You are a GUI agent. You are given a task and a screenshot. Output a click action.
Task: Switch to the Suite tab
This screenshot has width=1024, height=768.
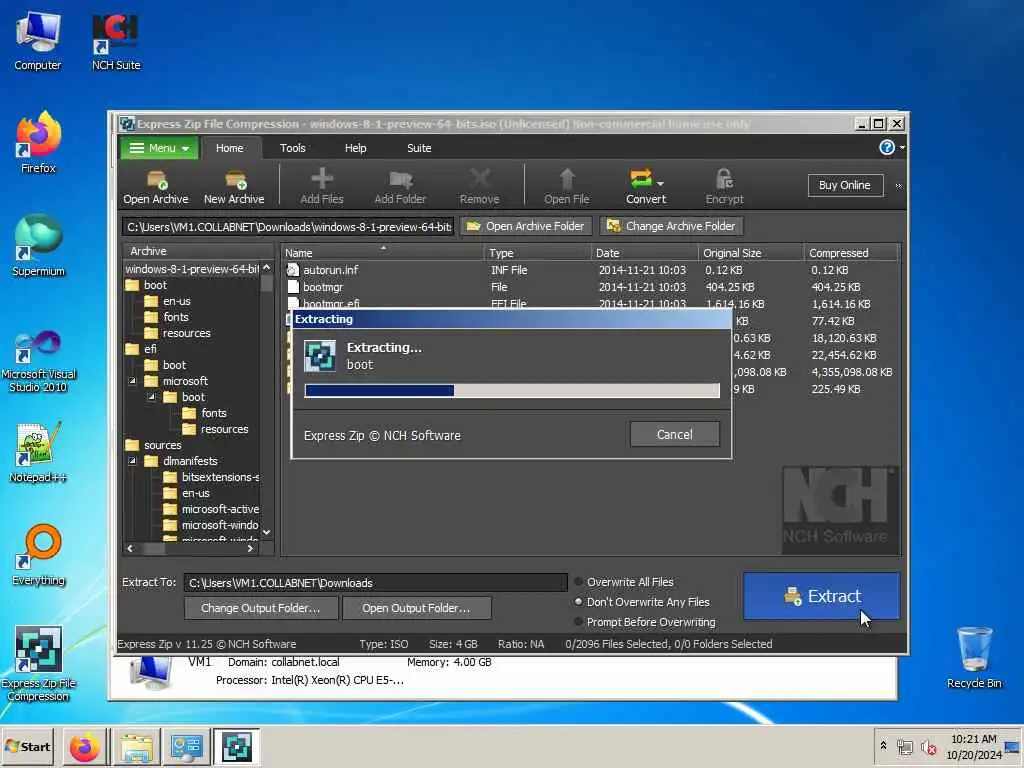click(x=419, y=148)
